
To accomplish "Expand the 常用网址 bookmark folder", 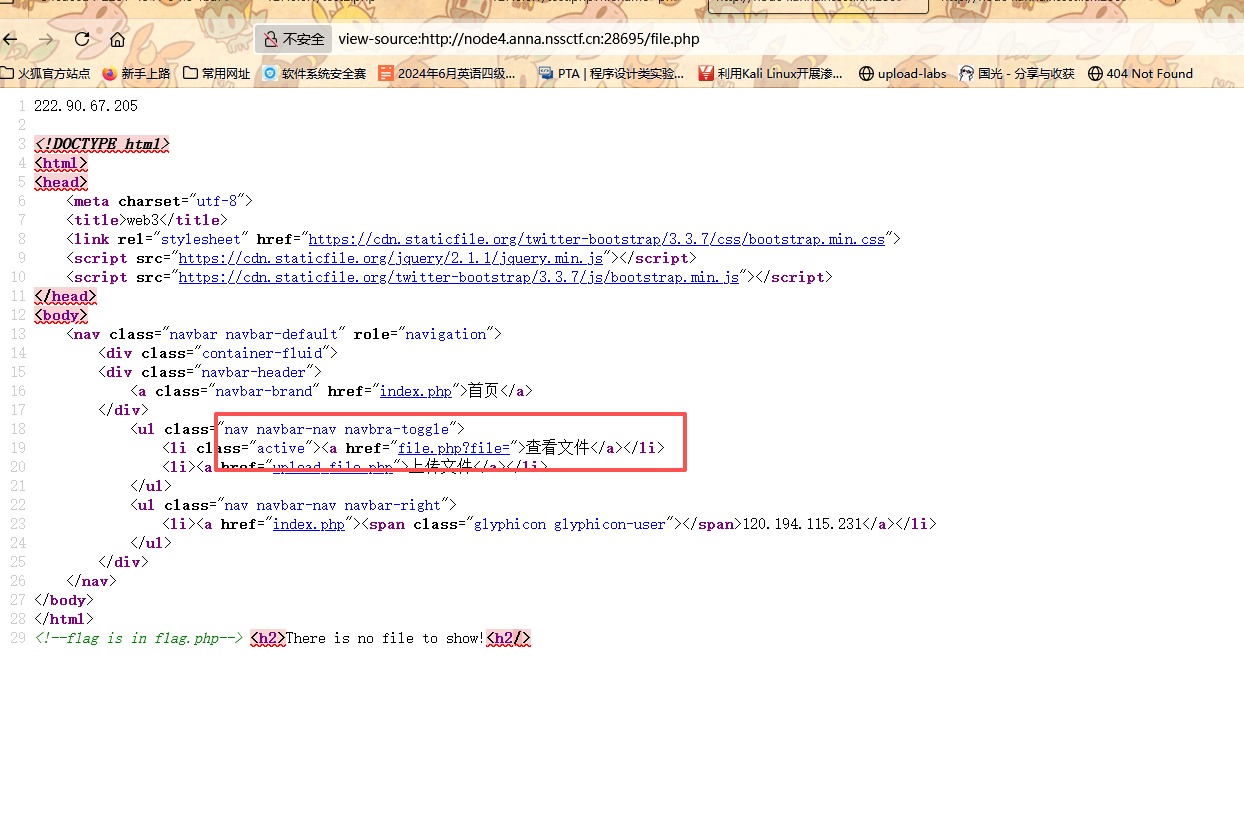I will (x=217, y=73).
